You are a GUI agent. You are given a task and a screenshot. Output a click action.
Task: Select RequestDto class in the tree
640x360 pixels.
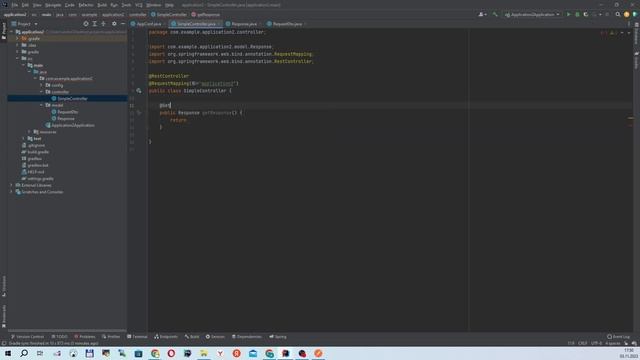click(68, 112)
